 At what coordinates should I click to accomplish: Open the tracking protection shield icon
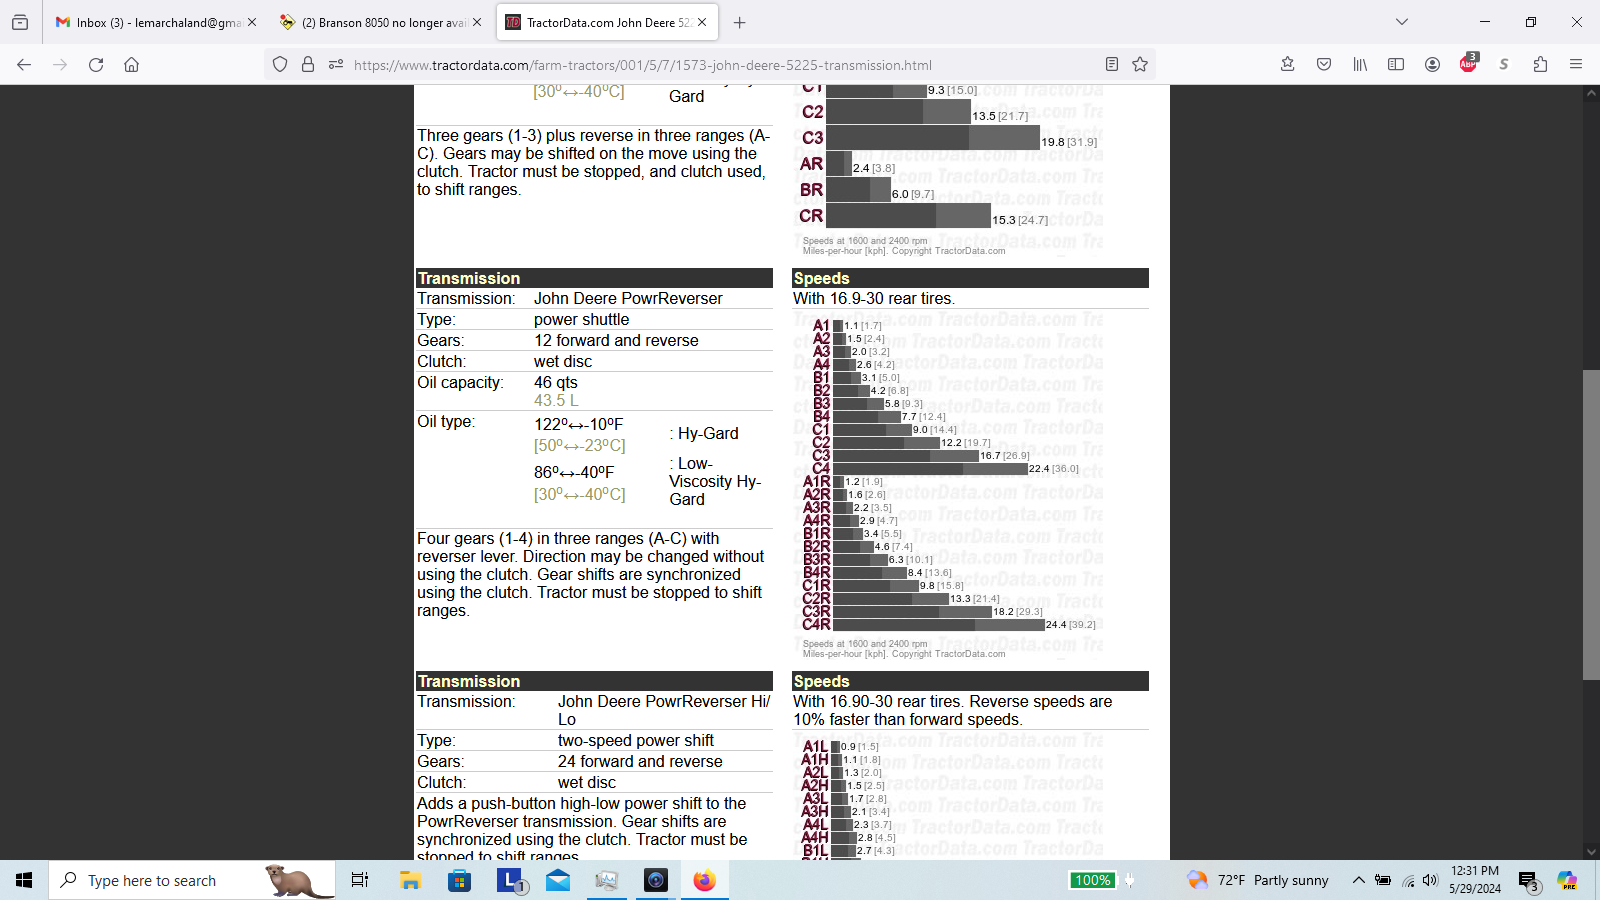[x=280, y=64]
